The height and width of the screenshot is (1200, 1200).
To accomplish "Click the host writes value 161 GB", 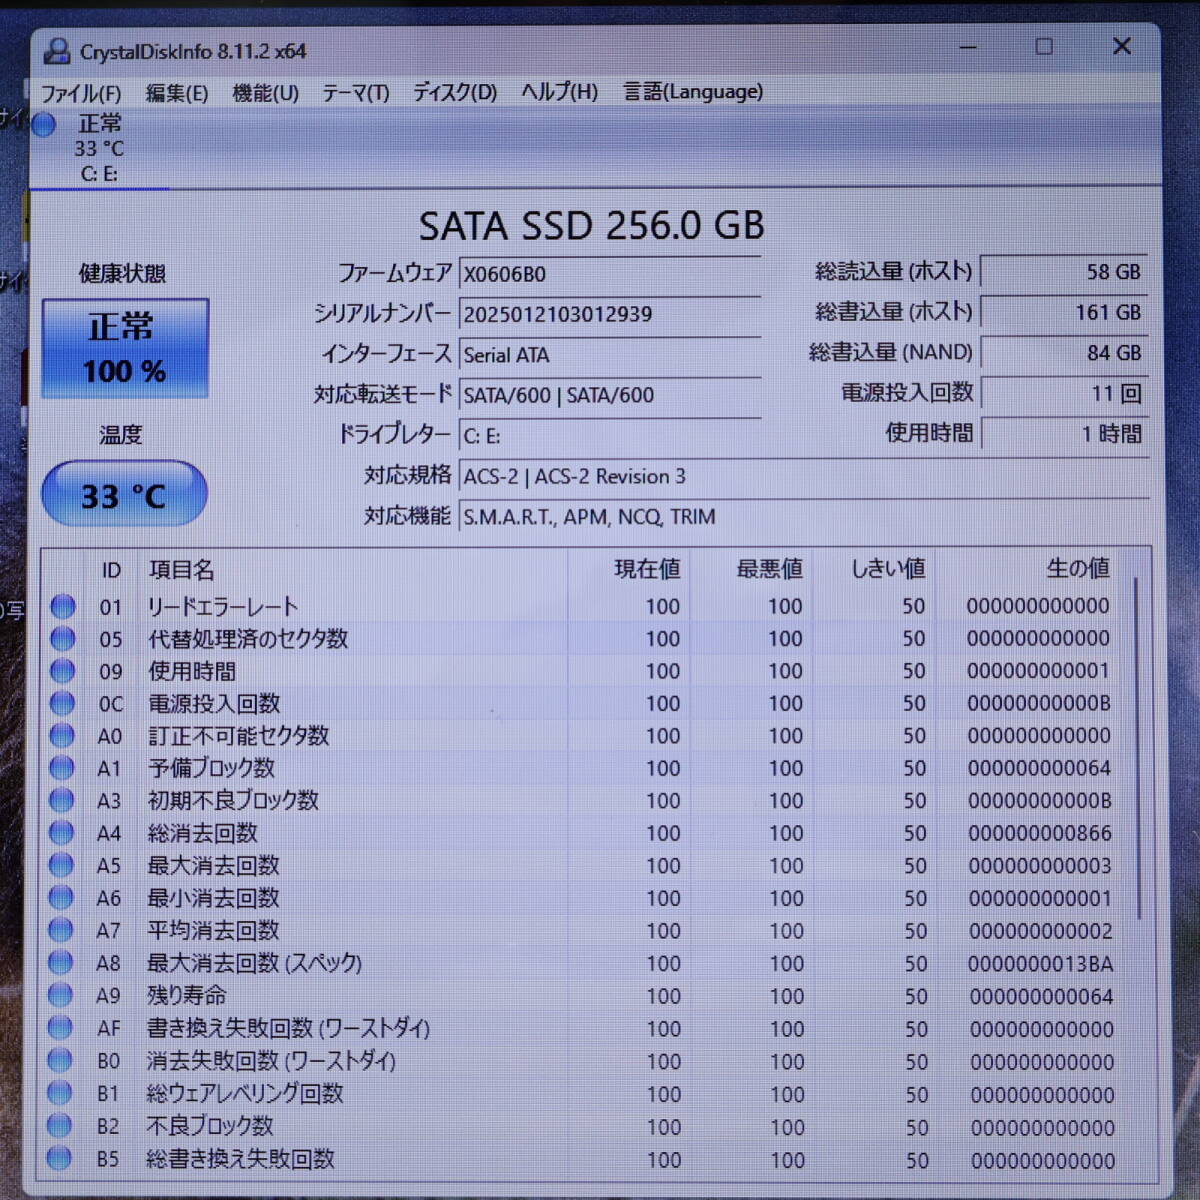I will [1064, 312].
